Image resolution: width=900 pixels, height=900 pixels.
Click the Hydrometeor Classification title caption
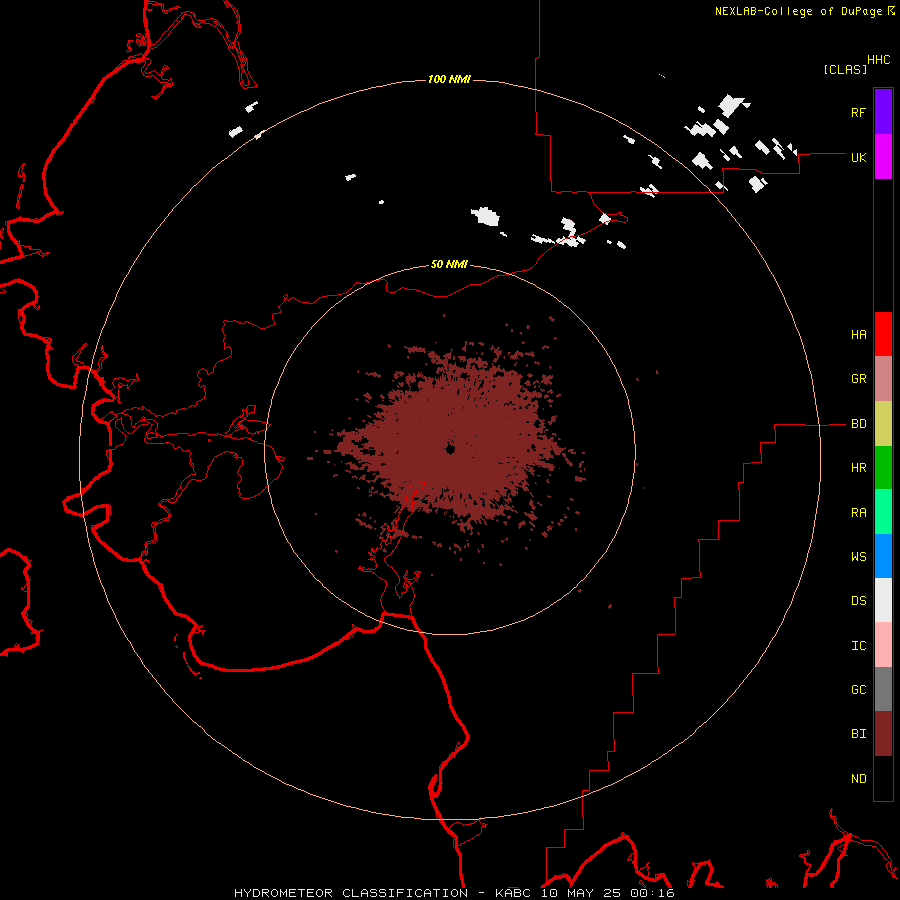click(x=454, y=893)
